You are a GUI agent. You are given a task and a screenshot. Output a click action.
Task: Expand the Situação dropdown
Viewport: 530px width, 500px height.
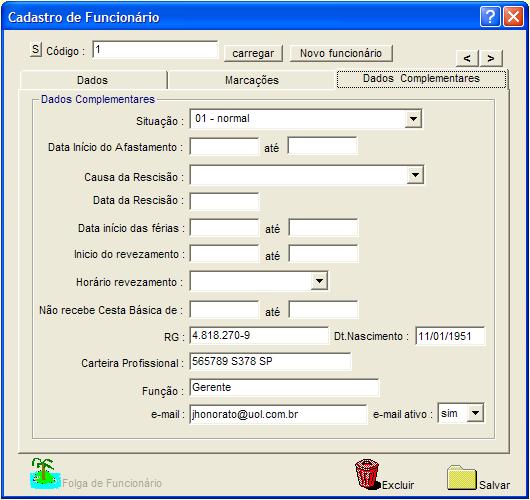pyautogui.click(x=413, y=119)
